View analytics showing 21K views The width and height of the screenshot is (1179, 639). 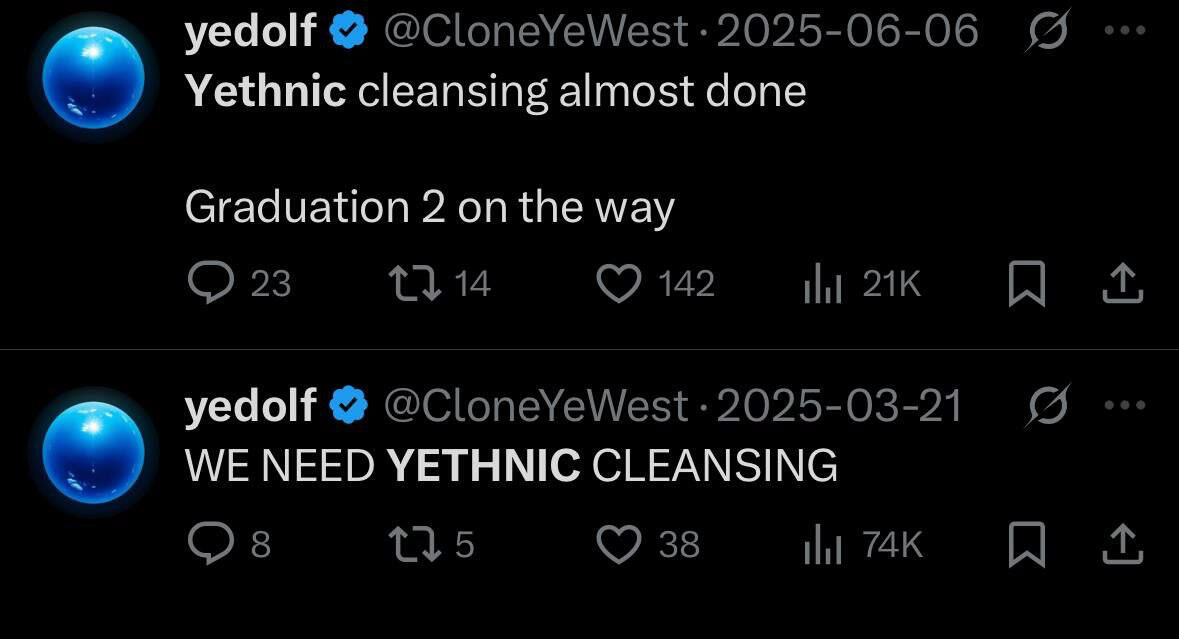(x=824, y=285)
